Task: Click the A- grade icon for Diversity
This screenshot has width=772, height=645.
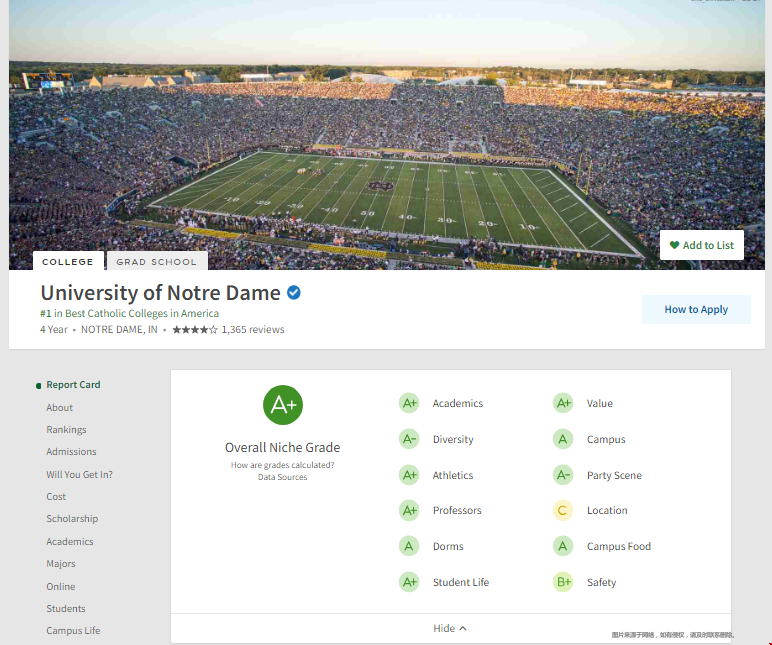Action: tap(409, 439)
